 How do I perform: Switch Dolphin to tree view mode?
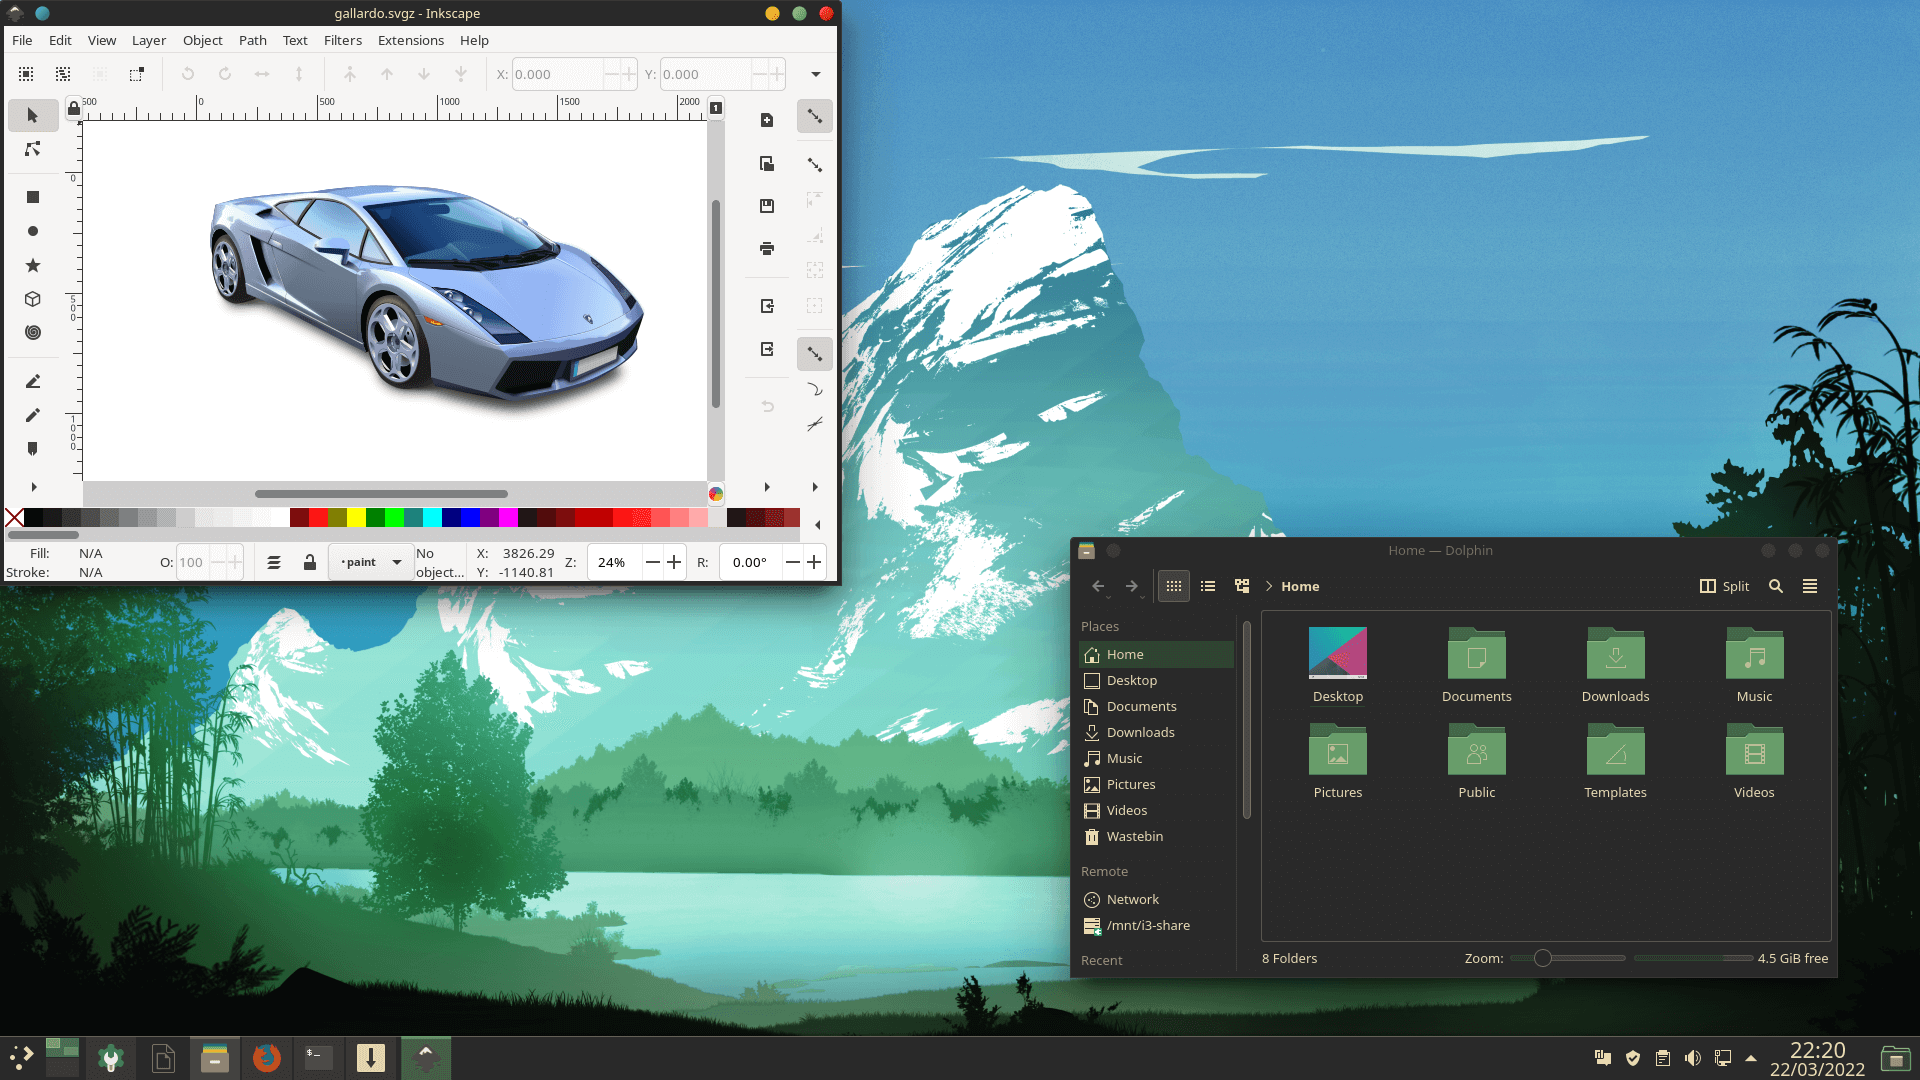1242,586
